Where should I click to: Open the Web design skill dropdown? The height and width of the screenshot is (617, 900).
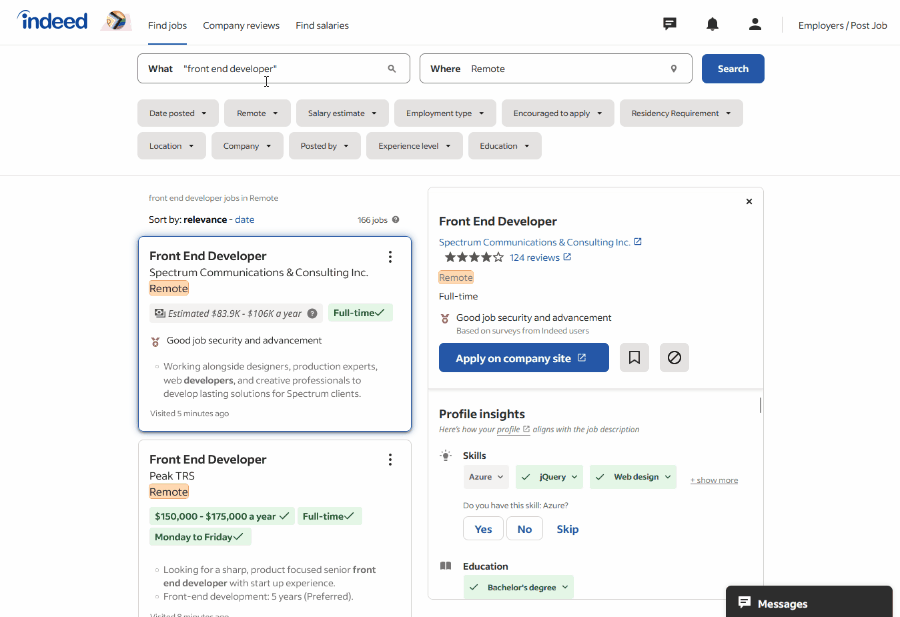click(633, 477)
